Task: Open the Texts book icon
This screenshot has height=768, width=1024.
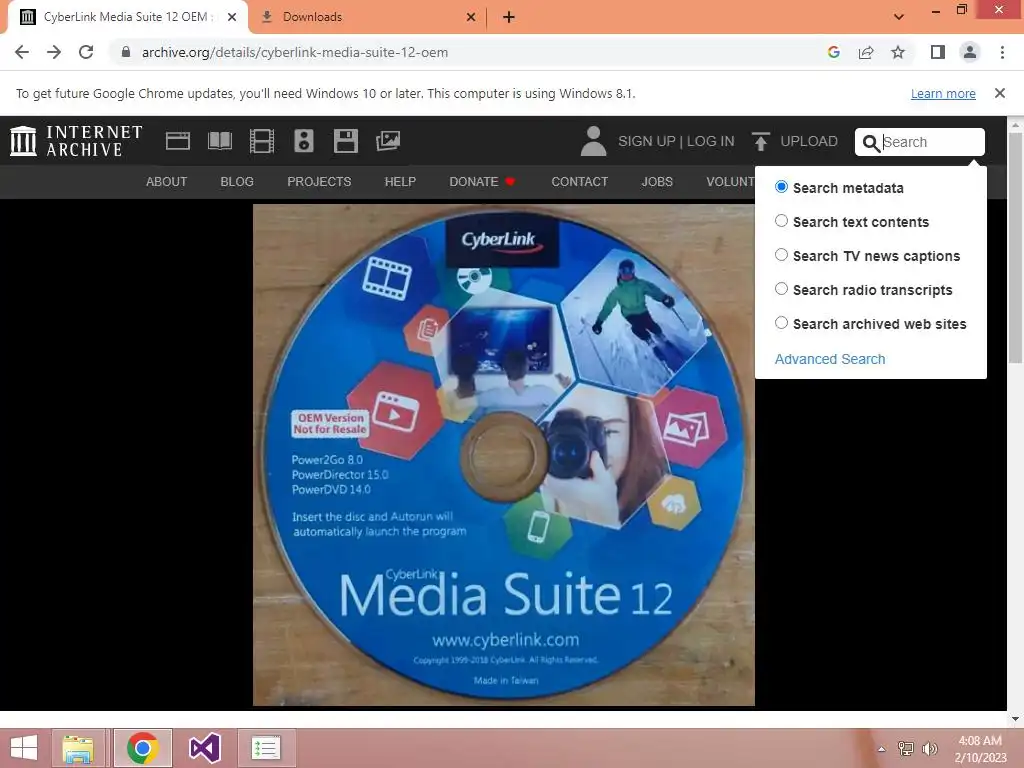Action: 219,141
